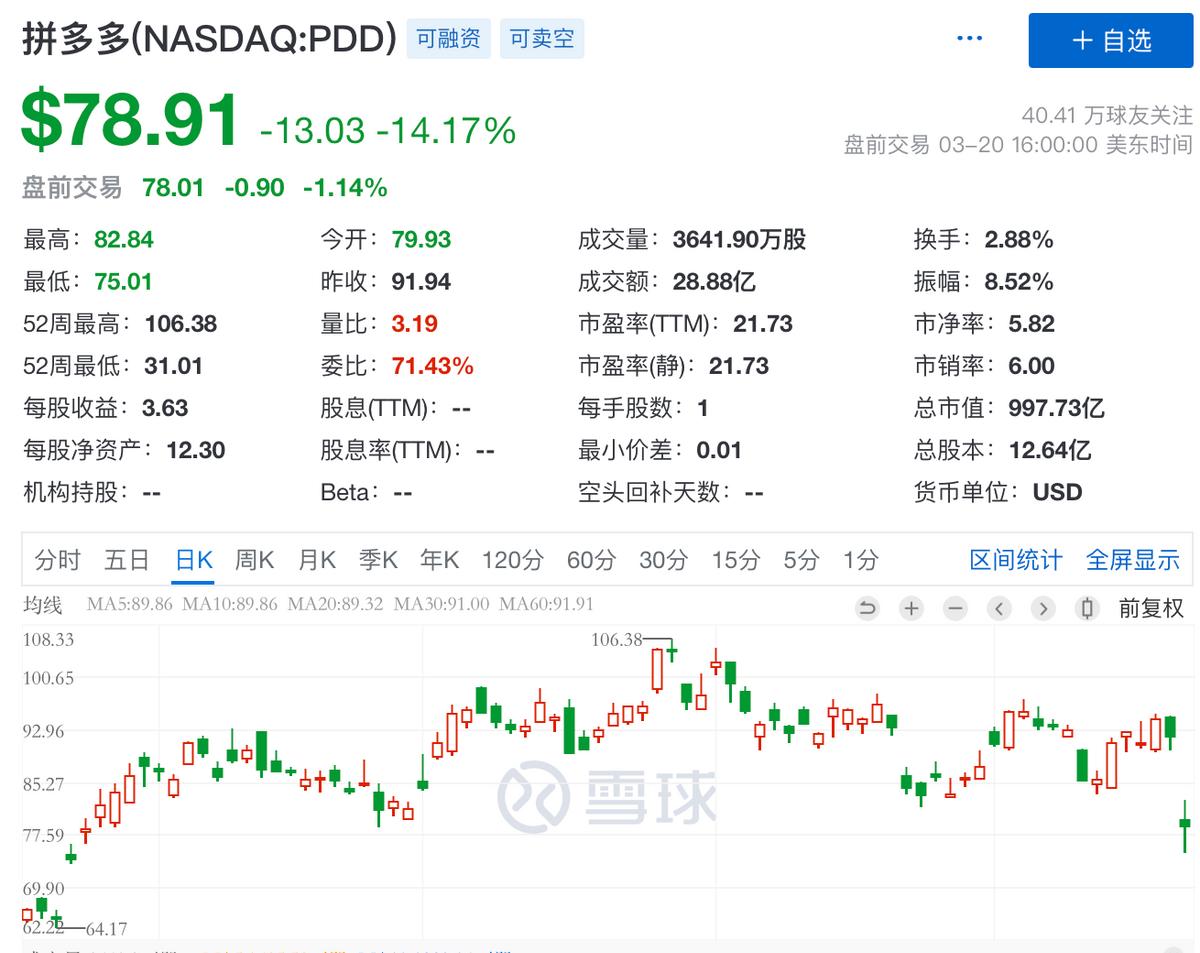This screenshot has height=953, width=1200.
Task: Pan chart left with the left chevron icon
Action: click(x=999, y=608)
